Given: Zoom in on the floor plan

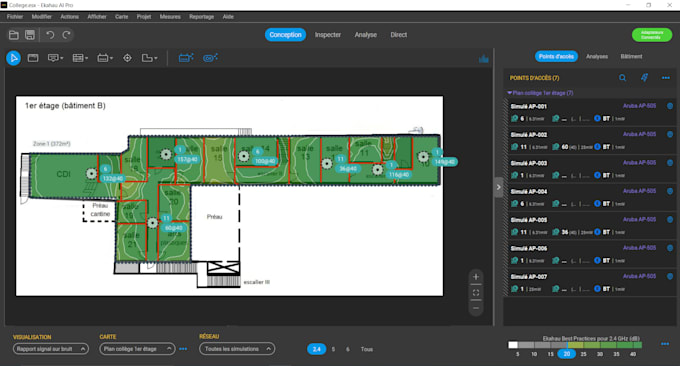Looking at the screenshot, I should [476, 277].
